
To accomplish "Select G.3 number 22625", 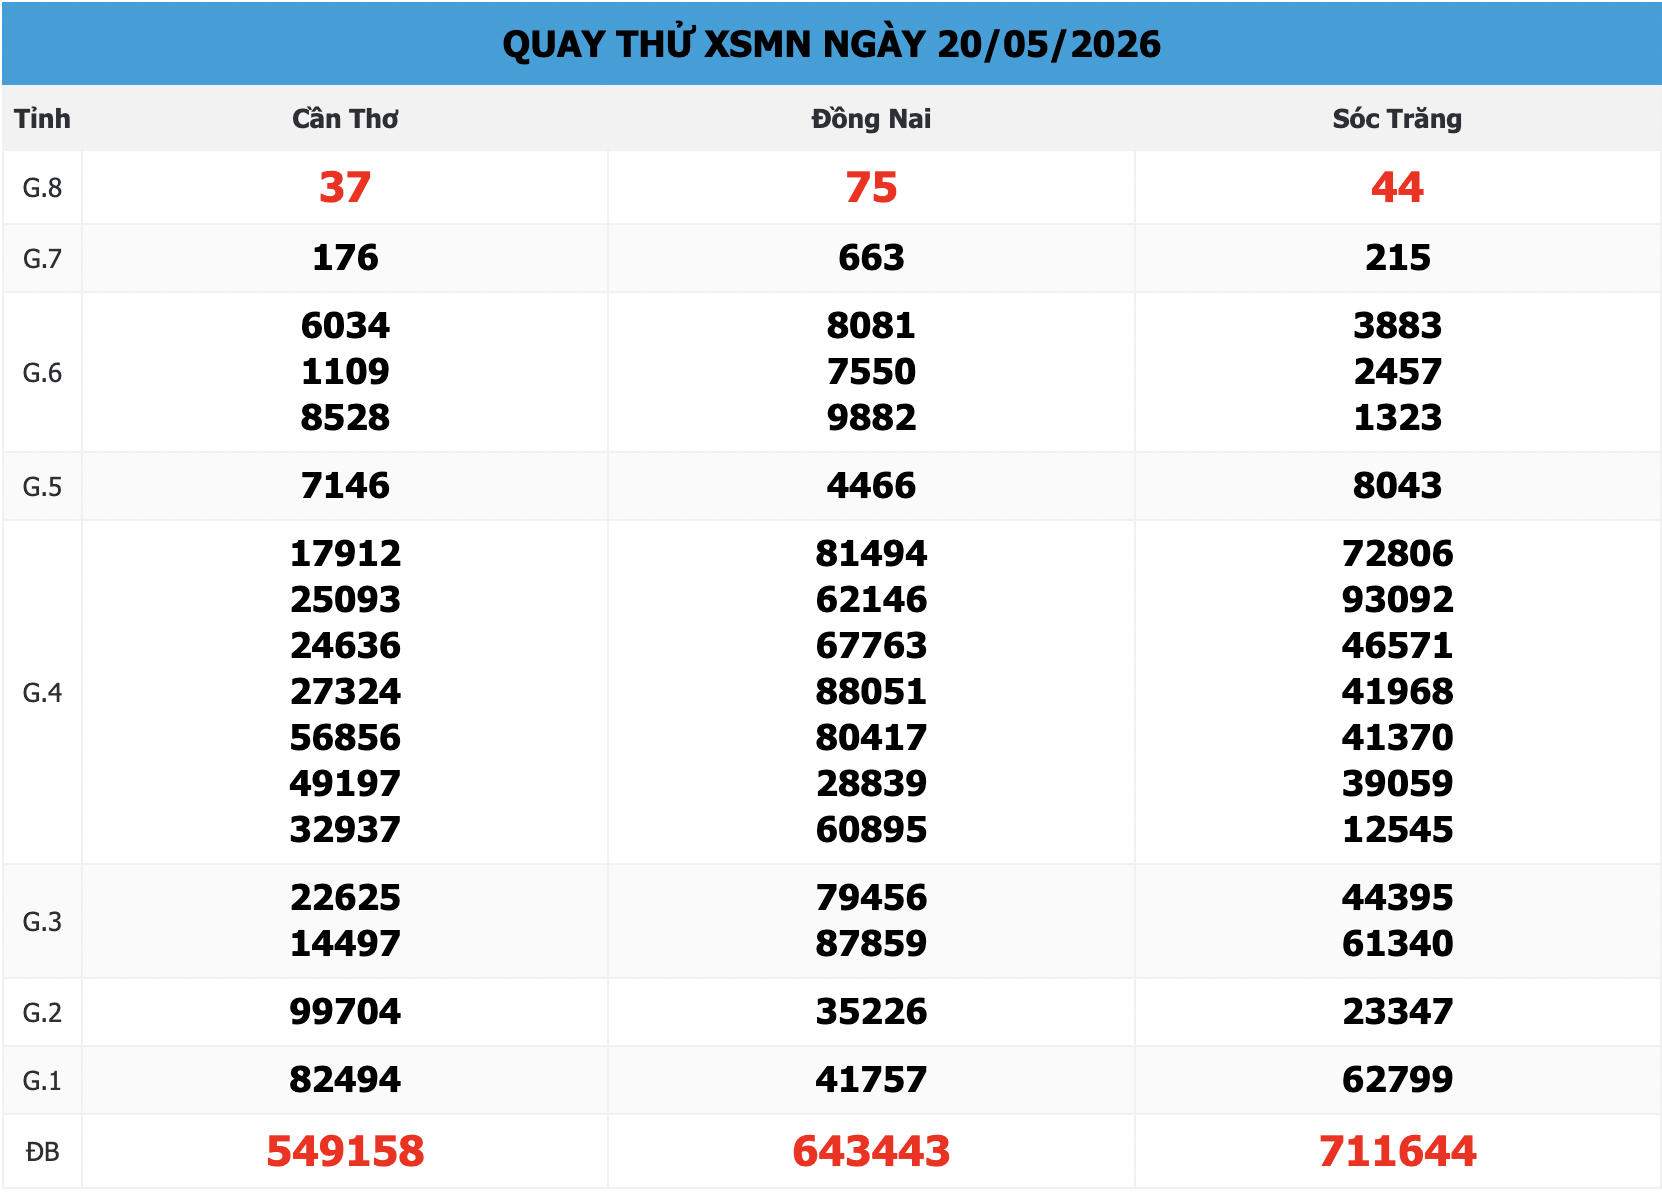I will pos(345,898).
